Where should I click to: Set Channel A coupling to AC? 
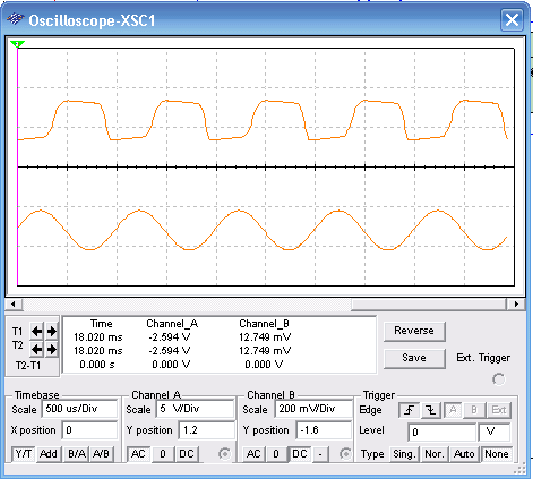tap(138, 454)
